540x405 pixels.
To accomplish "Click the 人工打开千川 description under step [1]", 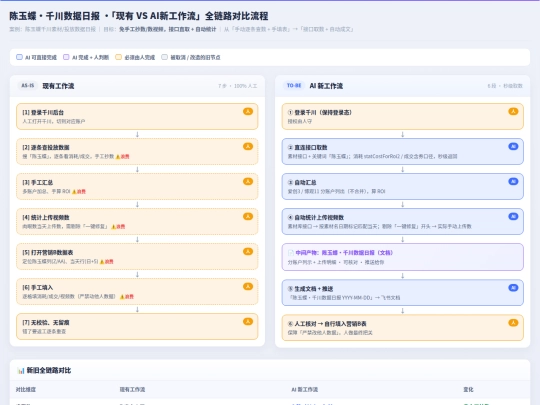I will (54, 122).
